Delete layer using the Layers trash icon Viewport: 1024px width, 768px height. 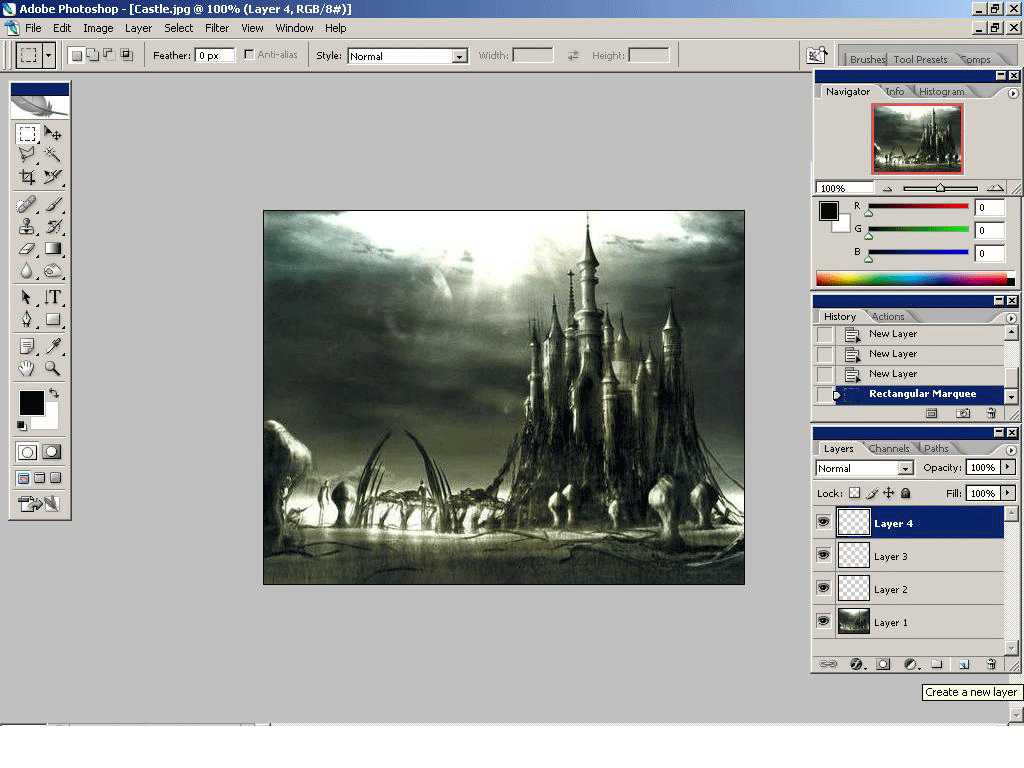point(991,664)
